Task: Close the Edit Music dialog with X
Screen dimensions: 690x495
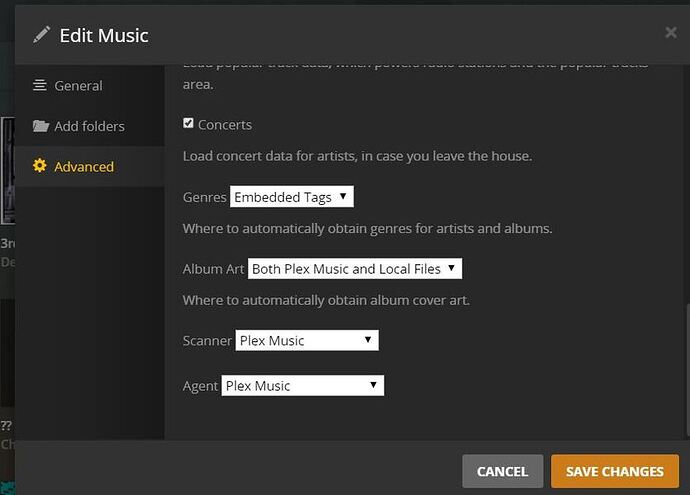Action: point(670,33)
